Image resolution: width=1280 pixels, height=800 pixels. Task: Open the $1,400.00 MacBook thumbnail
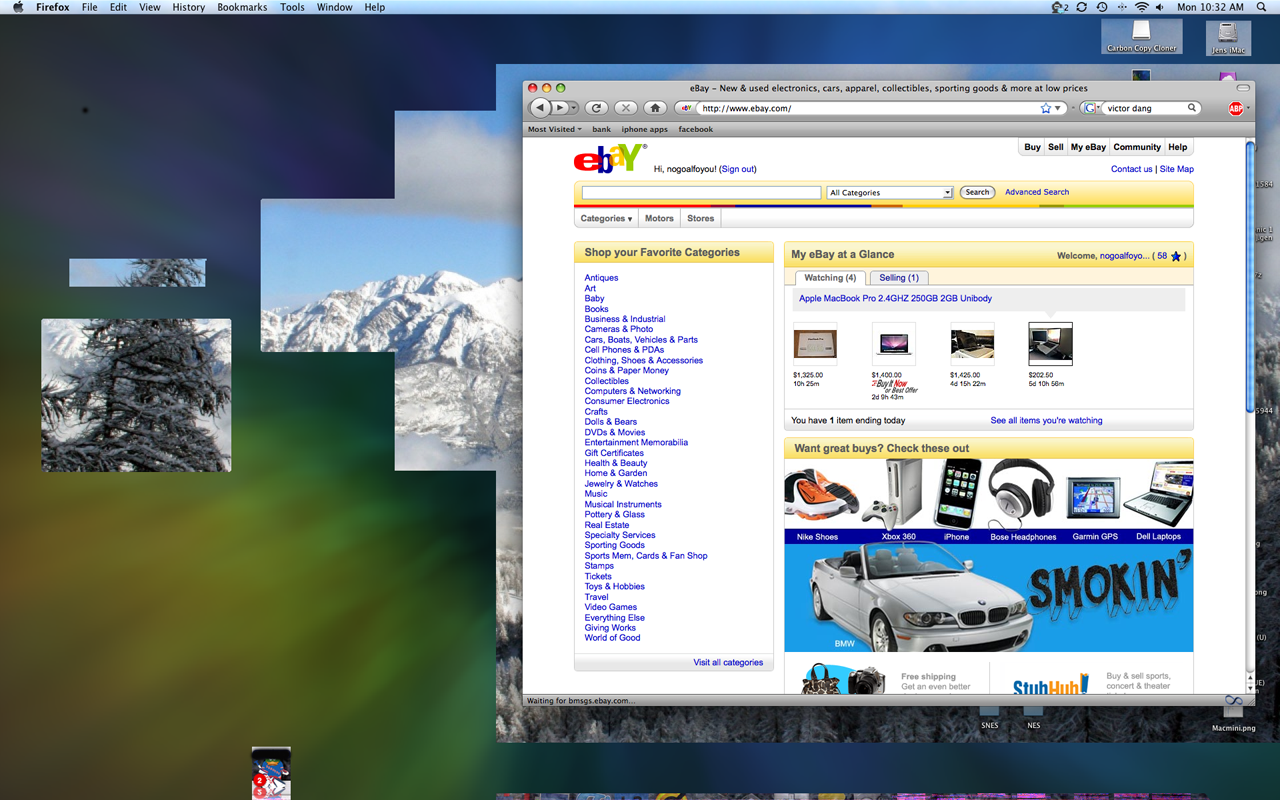[x=893, y=344]
